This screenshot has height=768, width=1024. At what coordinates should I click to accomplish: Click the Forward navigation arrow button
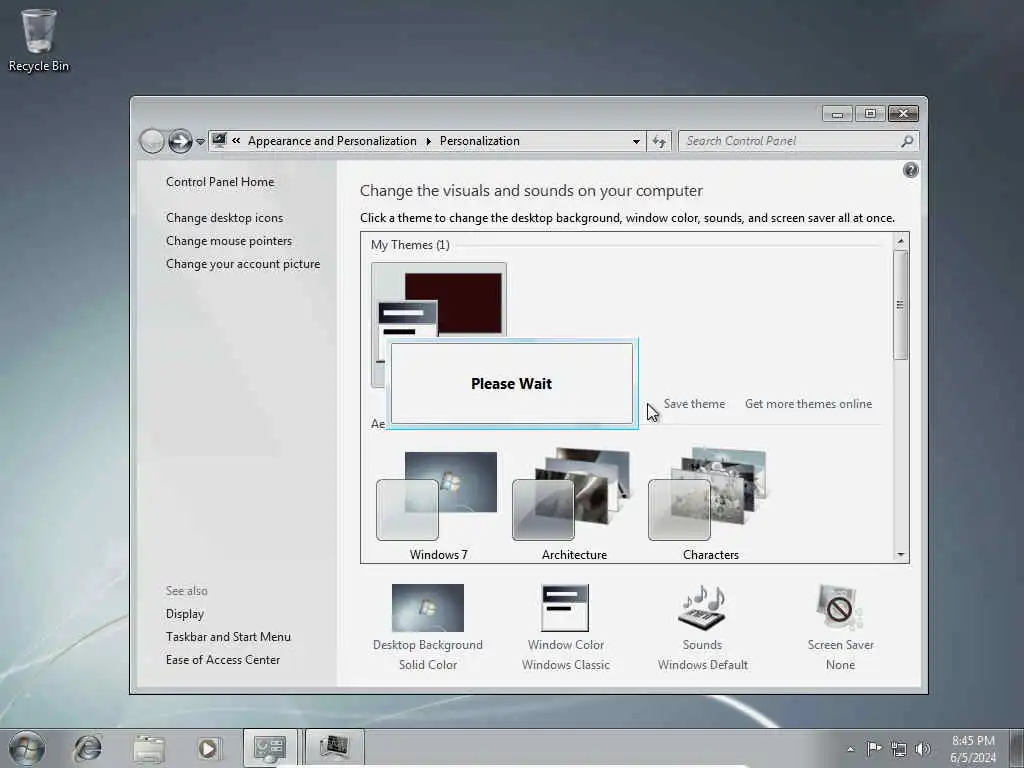click(x=180, y=141)
